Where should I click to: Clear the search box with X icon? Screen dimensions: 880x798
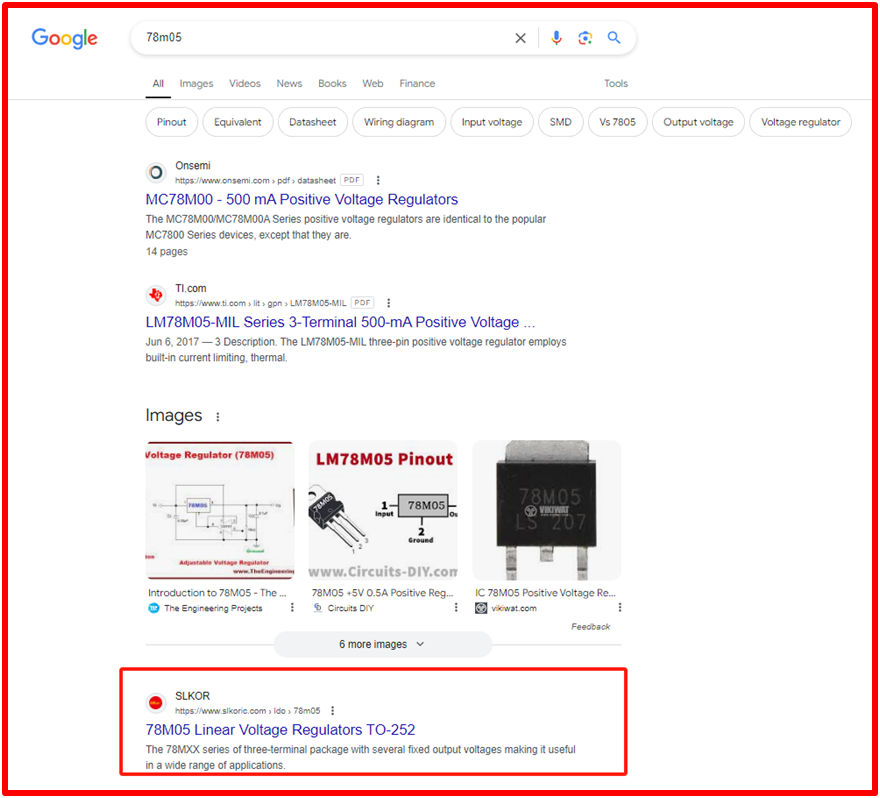520,38
